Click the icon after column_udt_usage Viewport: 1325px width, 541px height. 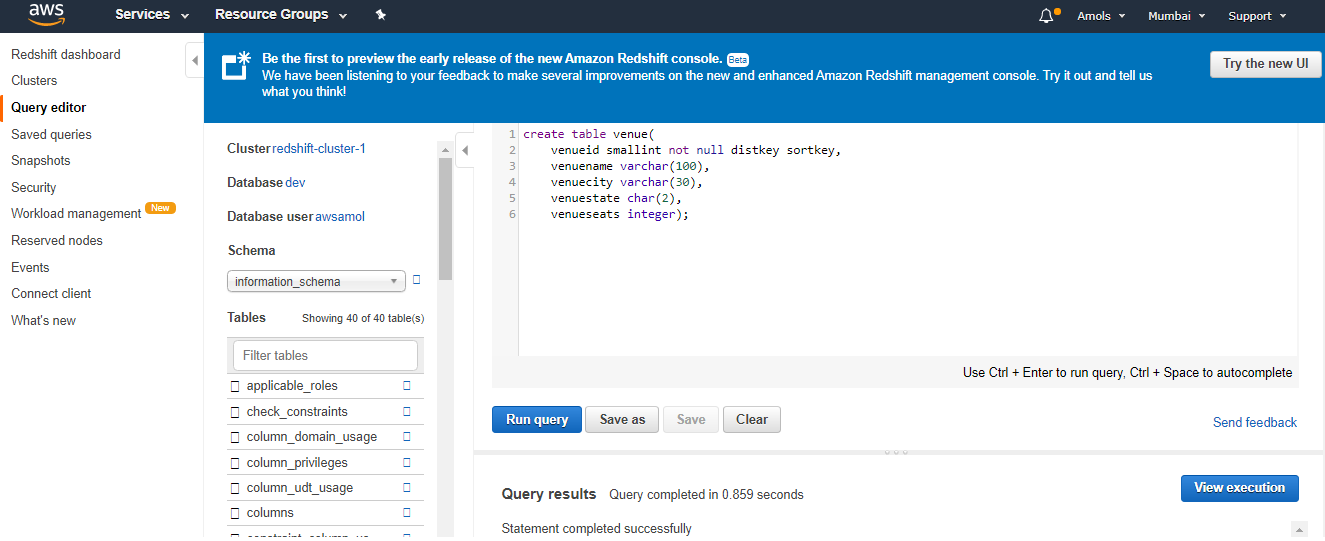coord(407,487)
